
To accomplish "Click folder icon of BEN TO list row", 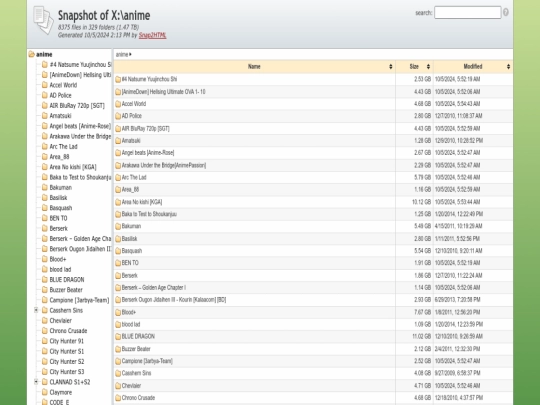I will tap(118, 263).
